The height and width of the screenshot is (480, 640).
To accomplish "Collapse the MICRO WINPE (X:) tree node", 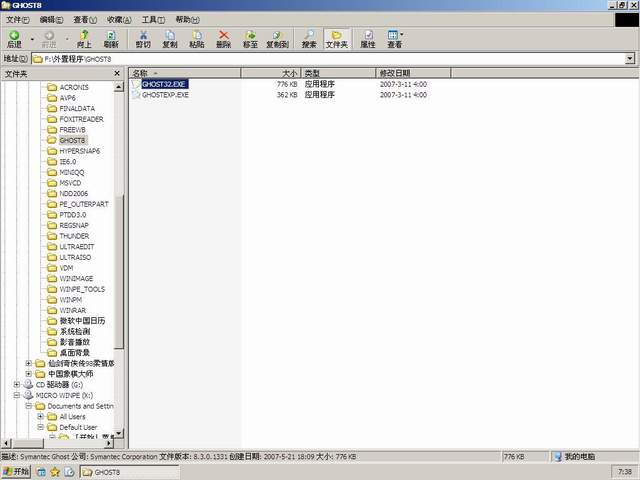I will [x=17, y=395].
